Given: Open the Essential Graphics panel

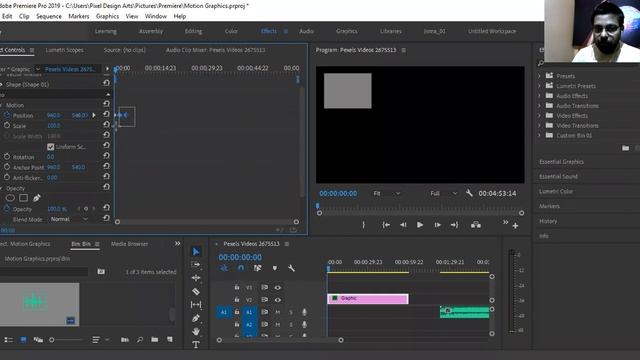Looking at the screenshot, I should coord(561,162).
